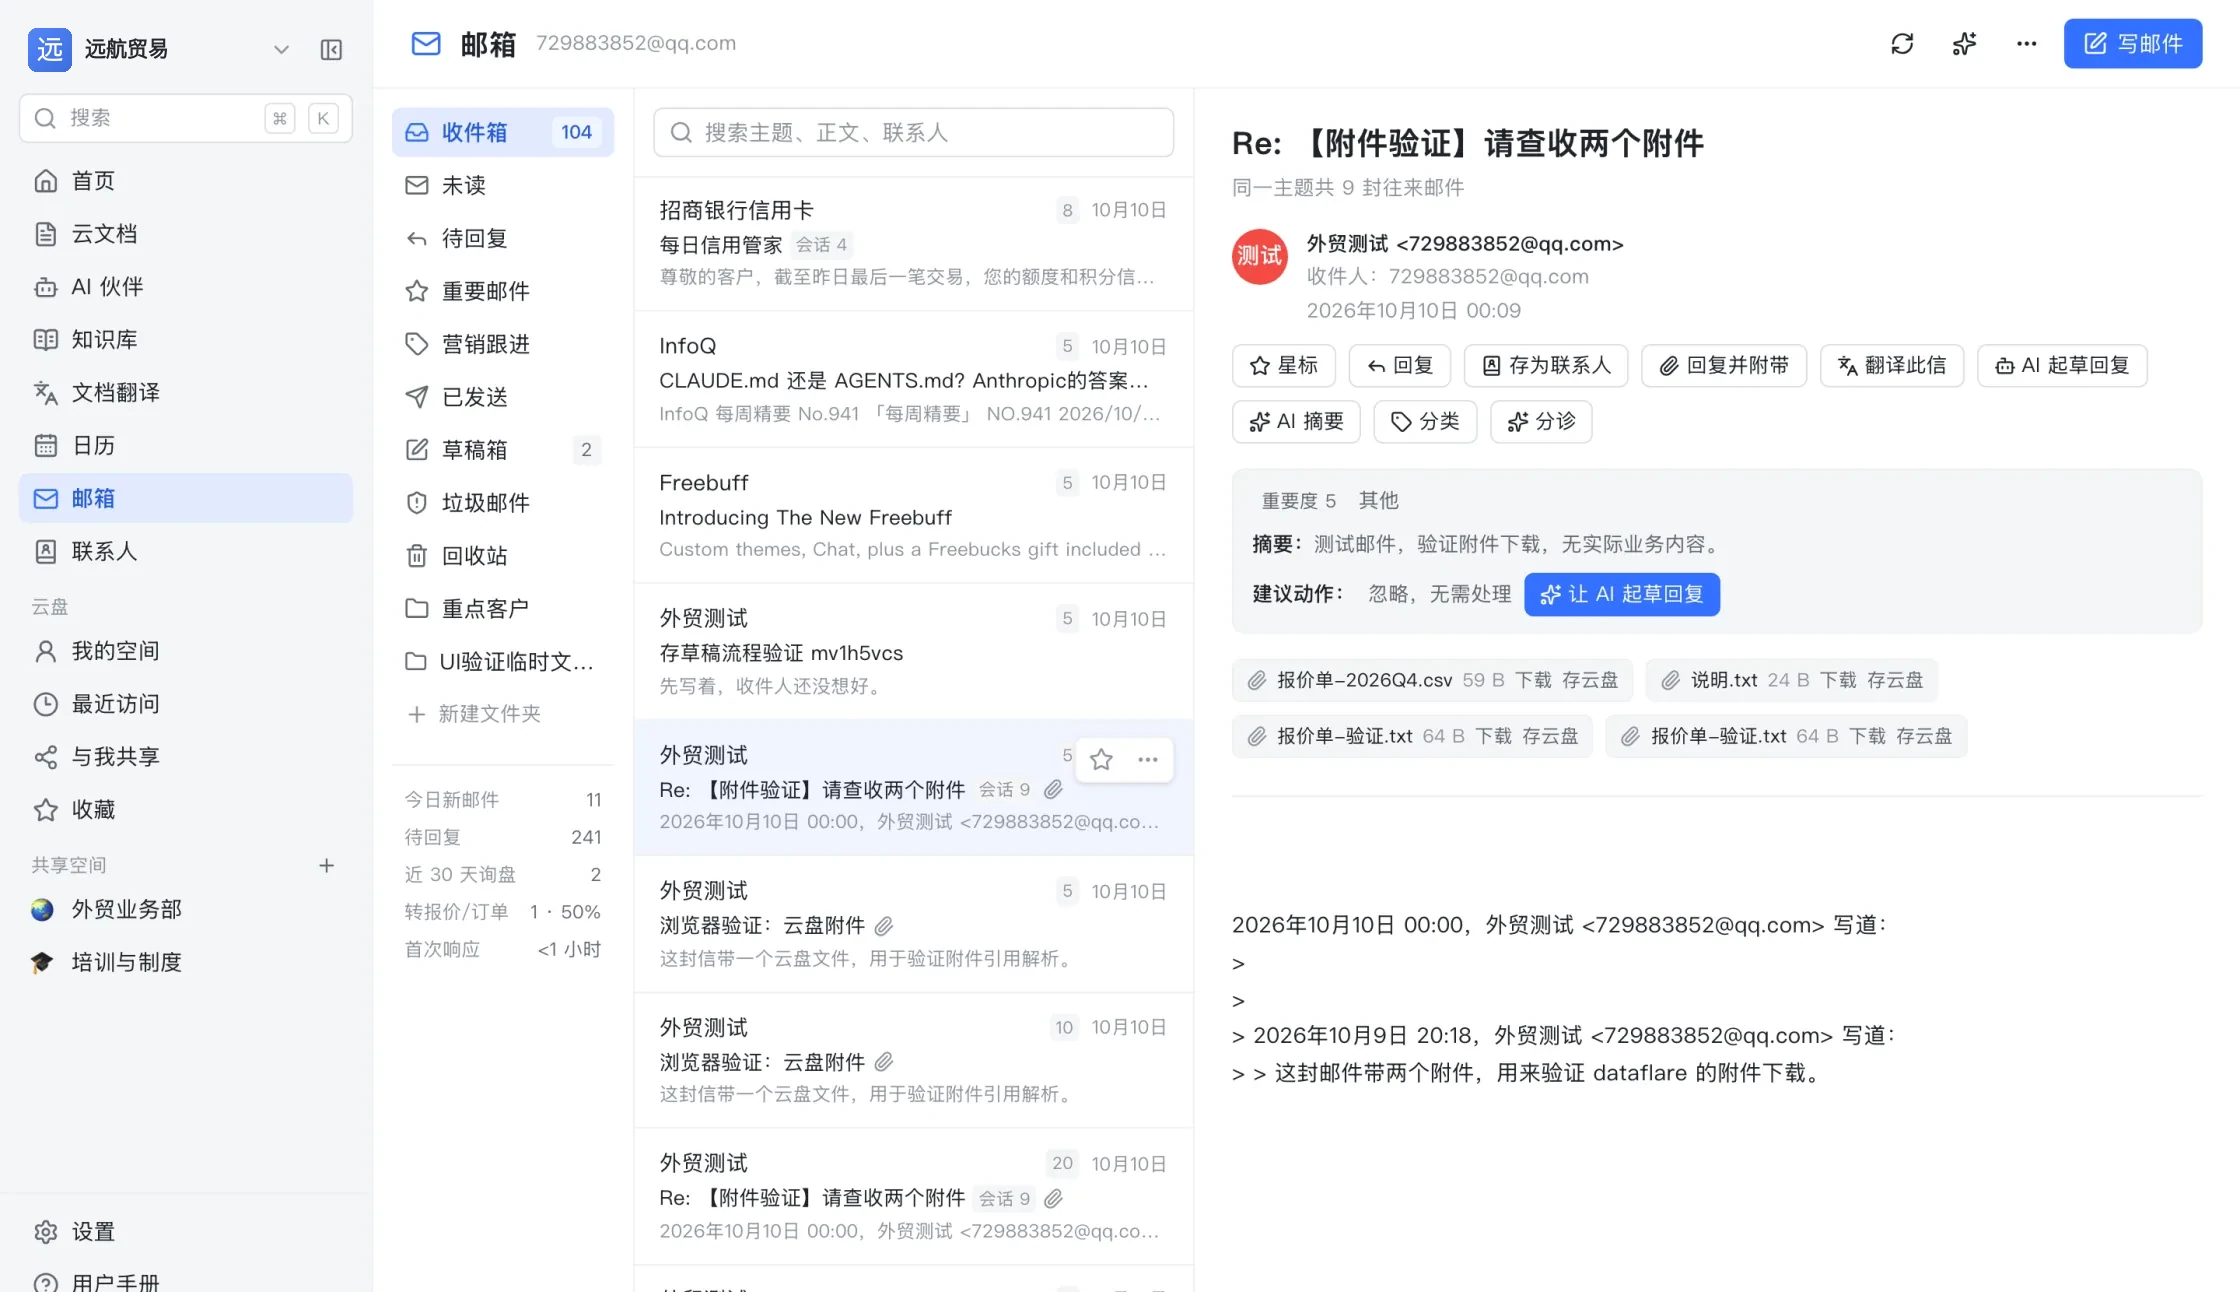Open the InfoQ email in the list
Image resolution: width=2240 pixels, height=1292 pixels.
pyautogui.click(x=913, y=379)
